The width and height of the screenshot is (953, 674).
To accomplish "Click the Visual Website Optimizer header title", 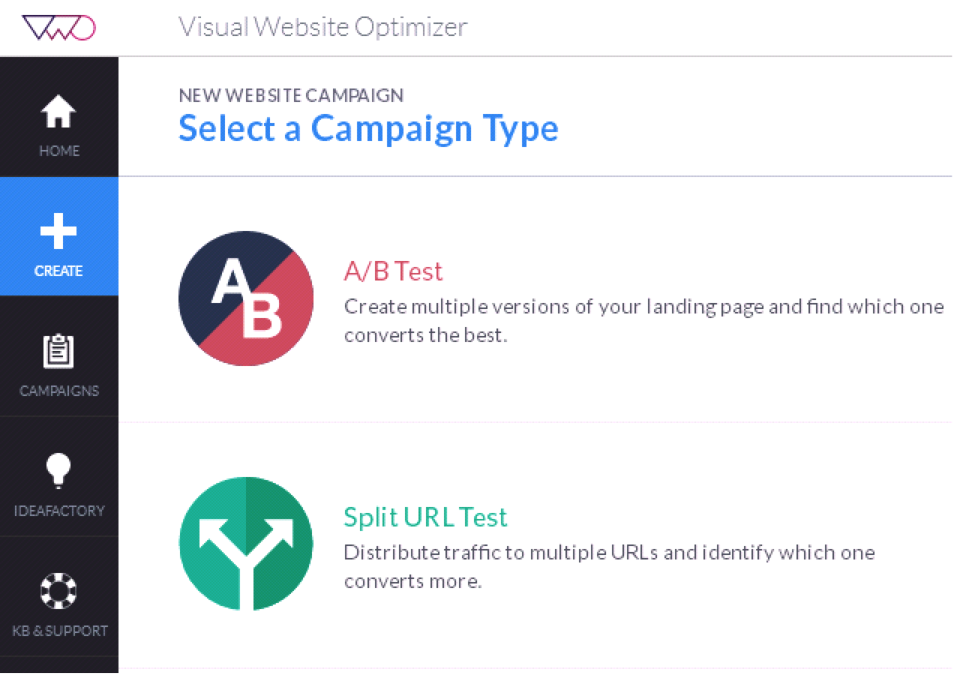I will (x=323, y=27).
